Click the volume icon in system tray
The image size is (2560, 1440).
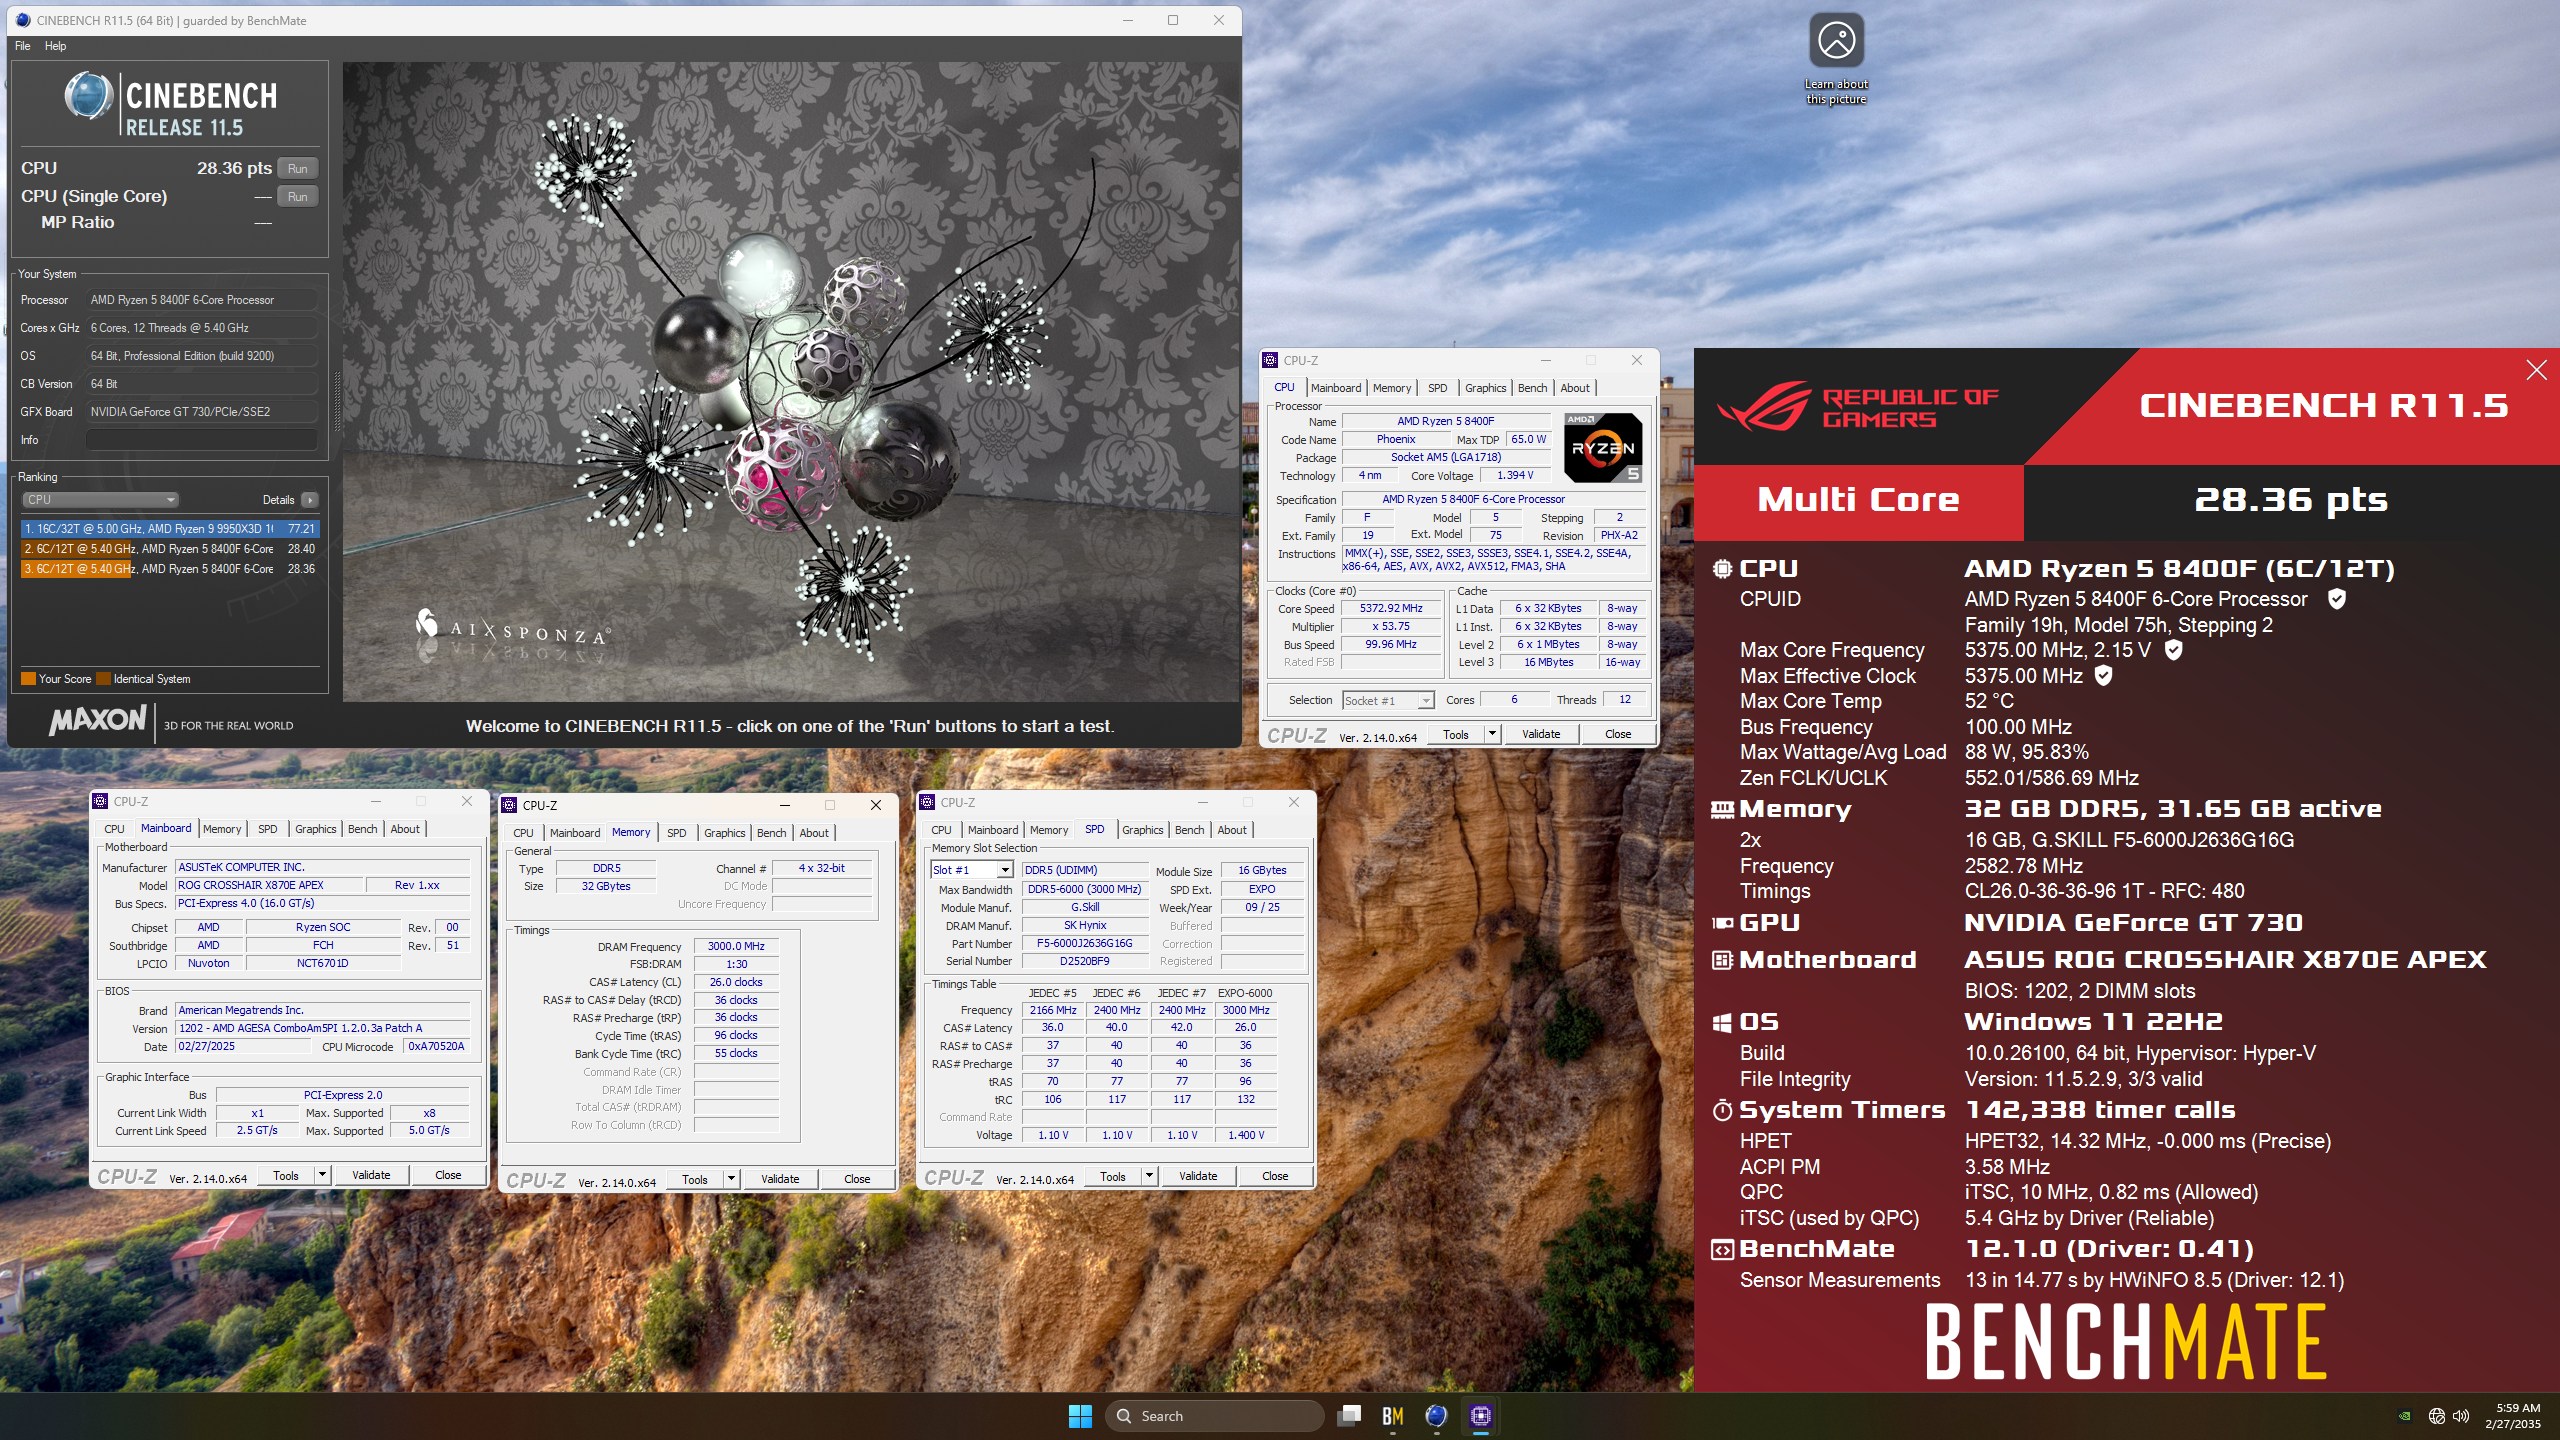point(2461,1416)
